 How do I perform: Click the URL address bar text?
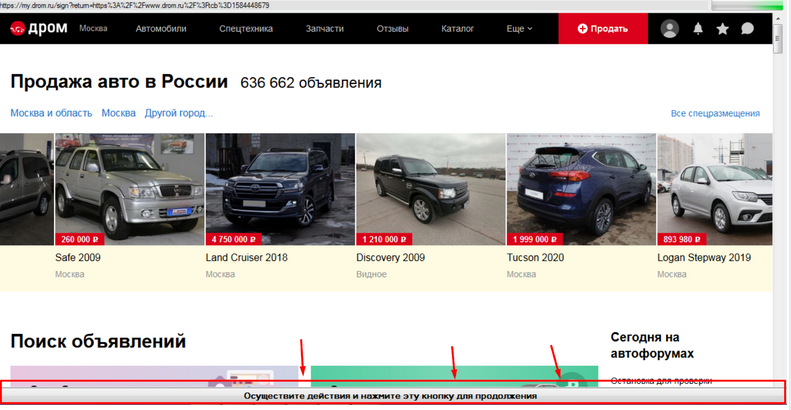(x=135, y=5)
